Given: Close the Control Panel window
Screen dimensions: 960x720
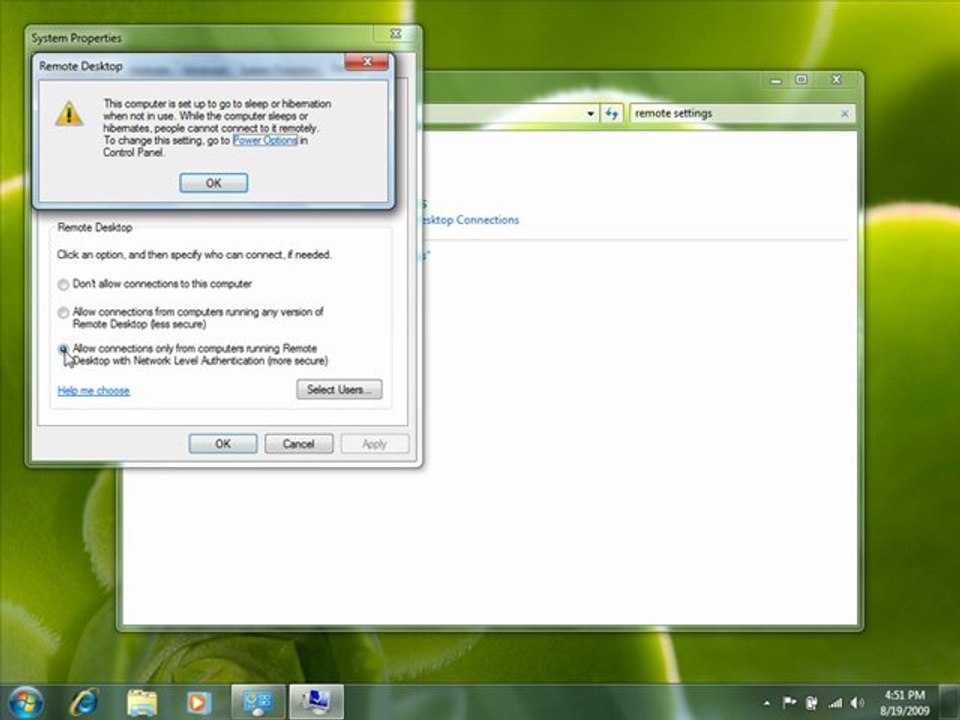Looking at the screenshot, I should point(836,80).
